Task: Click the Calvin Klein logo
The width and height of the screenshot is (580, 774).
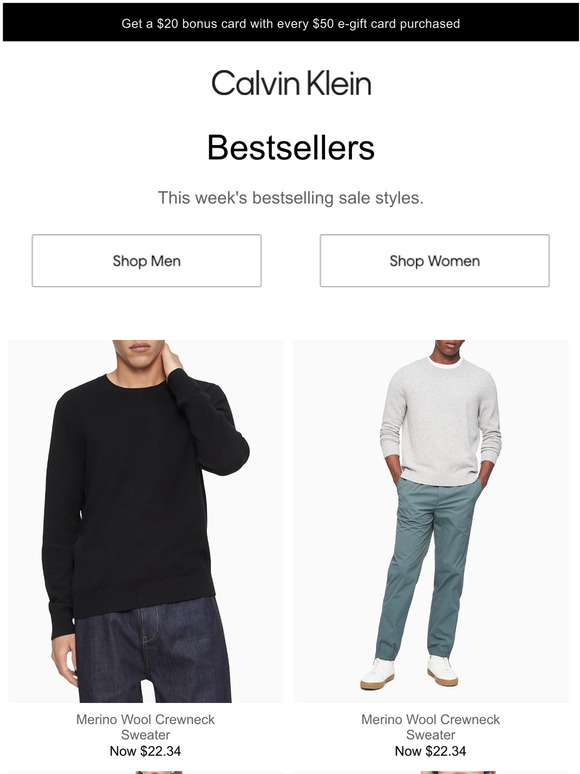Action: click(x=291, y=83)
